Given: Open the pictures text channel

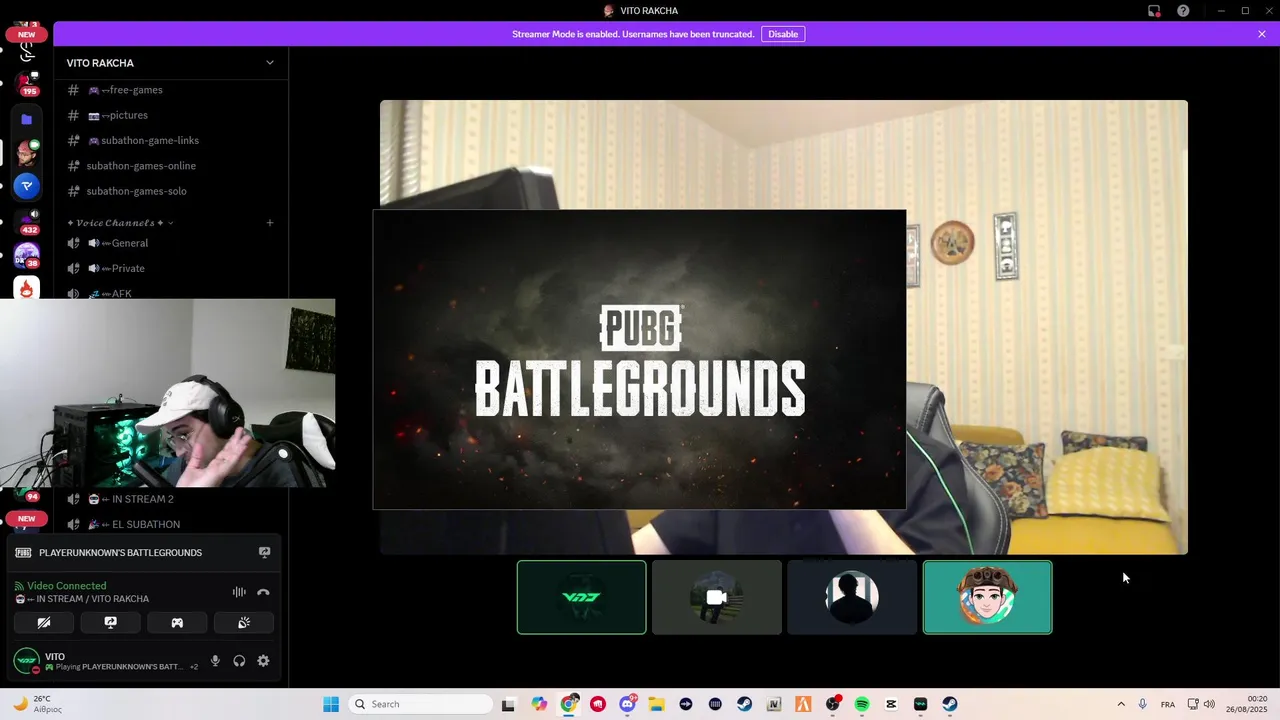Looking at the screenshot, I should 170,115.
